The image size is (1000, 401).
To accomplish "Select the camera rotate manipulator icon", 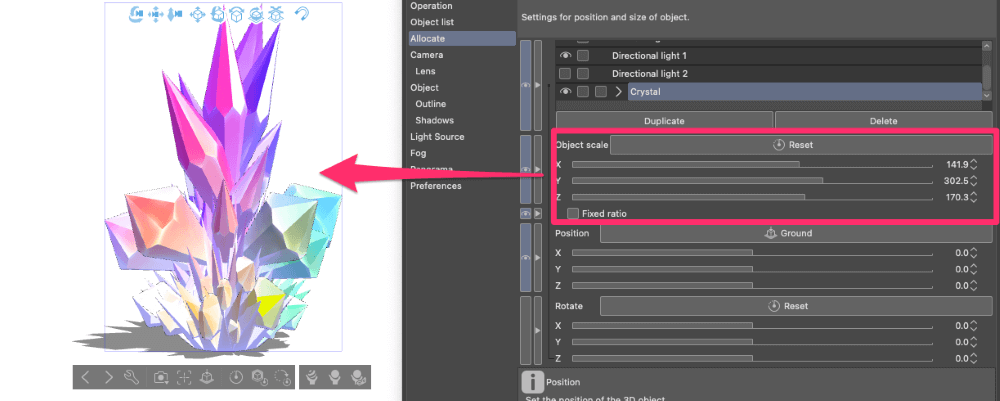I will 136,13.
